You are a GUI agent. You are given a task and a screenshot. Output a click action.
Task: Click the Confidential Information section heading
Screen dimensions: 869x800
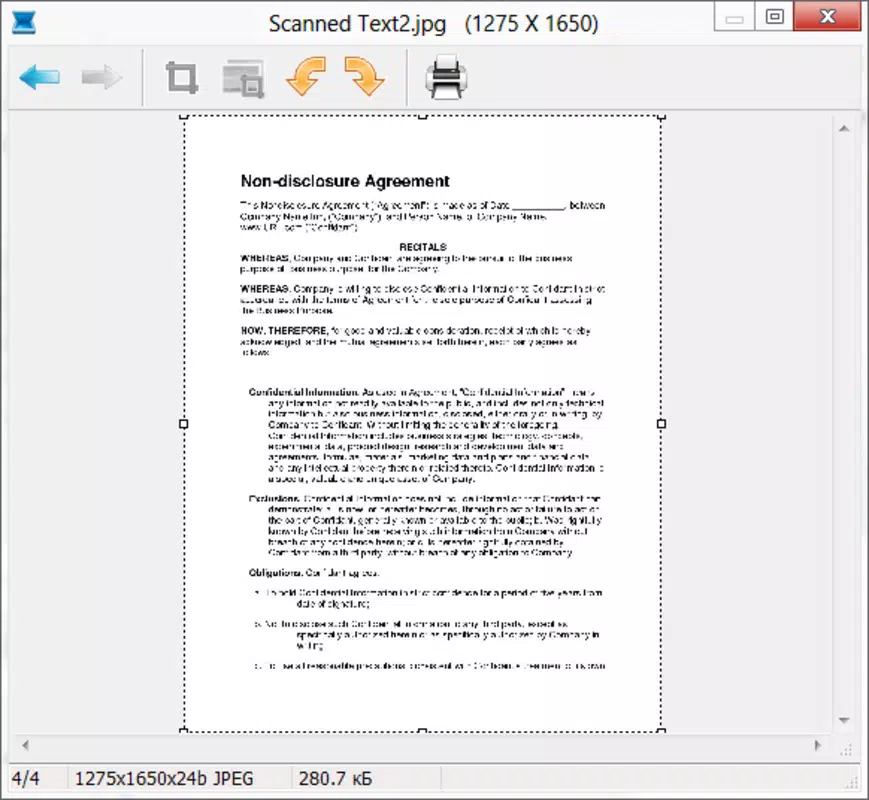304,392
